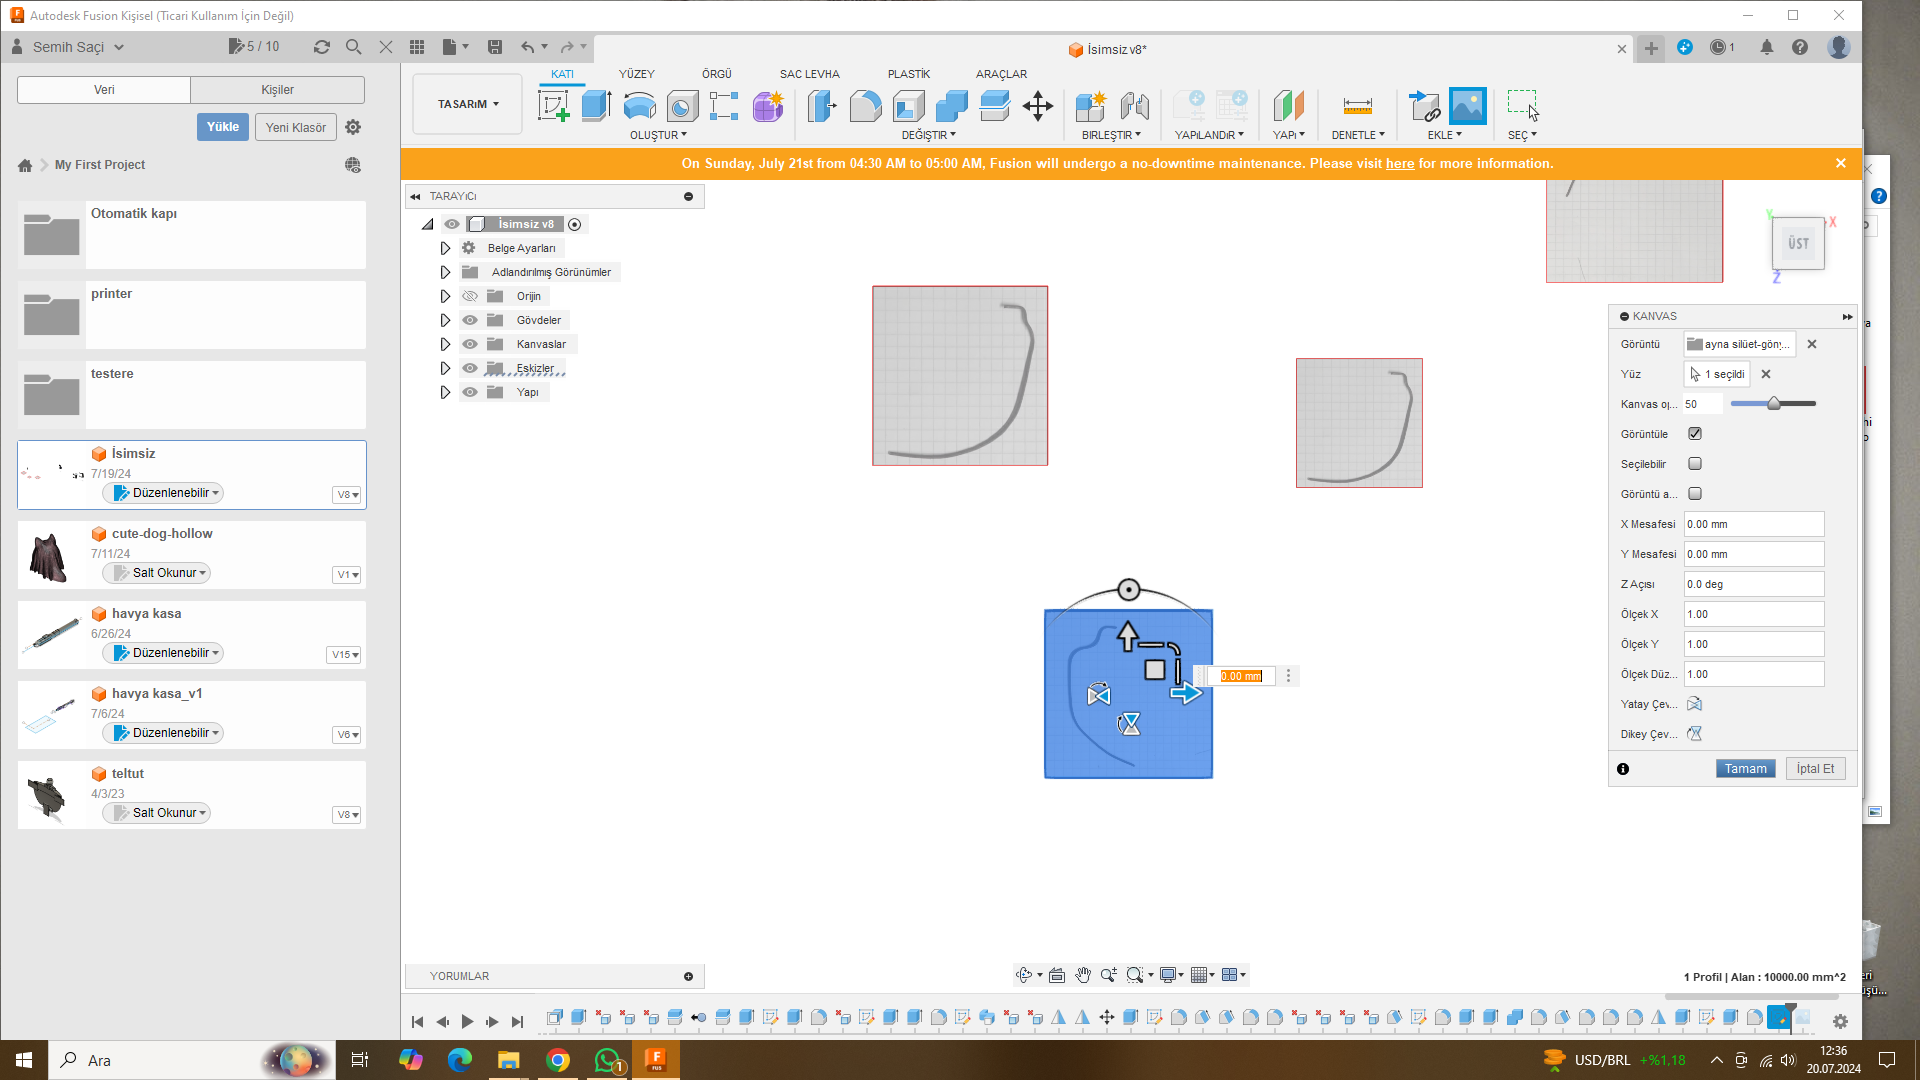
Task: Open İsimsiz Düzenlenebilir dropdown
Action: [x=164, y=493]
